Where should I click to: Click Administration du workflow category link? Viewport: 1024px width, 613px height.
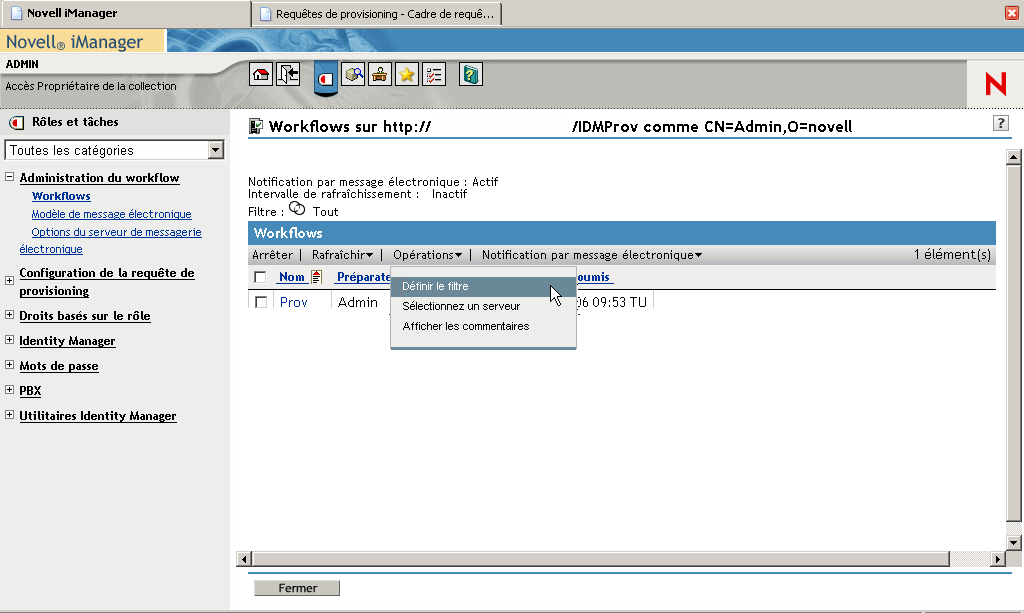[99, 178]
